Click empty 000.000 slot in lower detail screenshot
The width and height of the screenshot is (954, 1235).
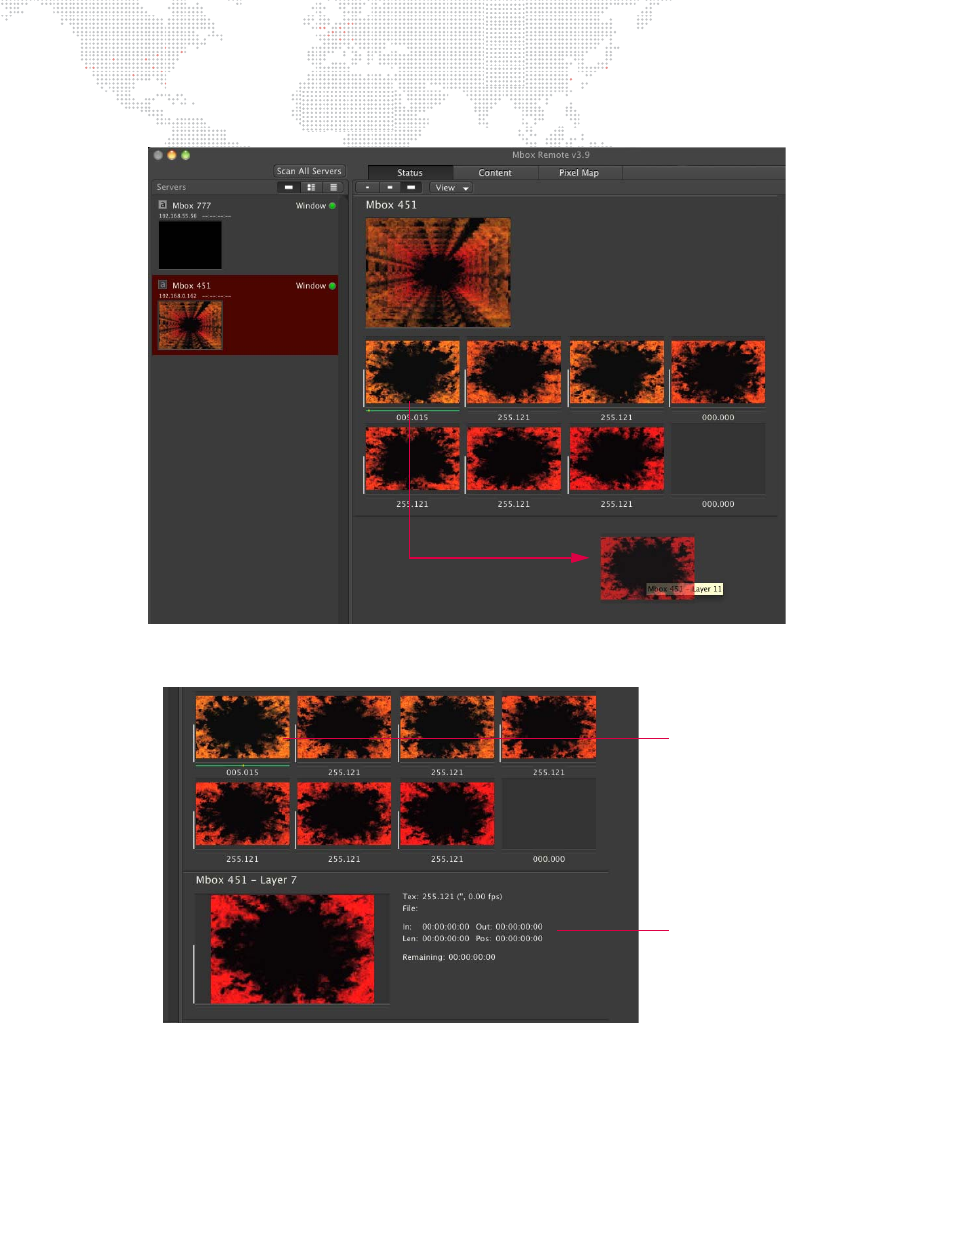(x=549, y=814)
